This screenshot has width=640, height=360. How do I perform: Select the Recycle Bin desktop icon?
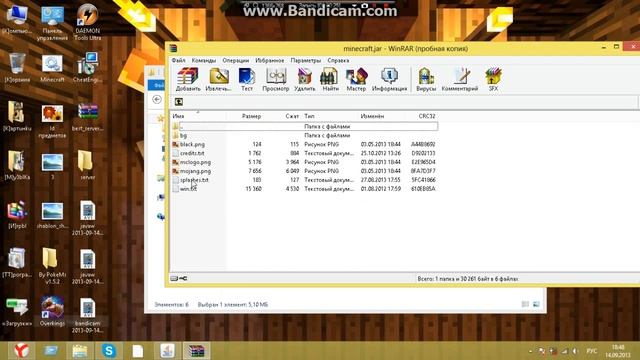pos(17,68)
